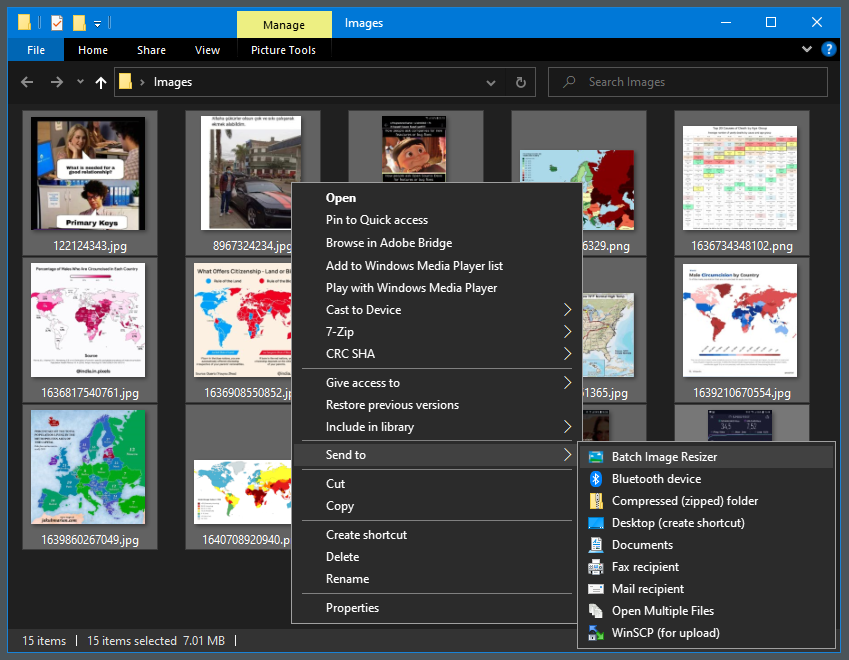
Task: Click the Mail recipient icon
Action: 596,589
